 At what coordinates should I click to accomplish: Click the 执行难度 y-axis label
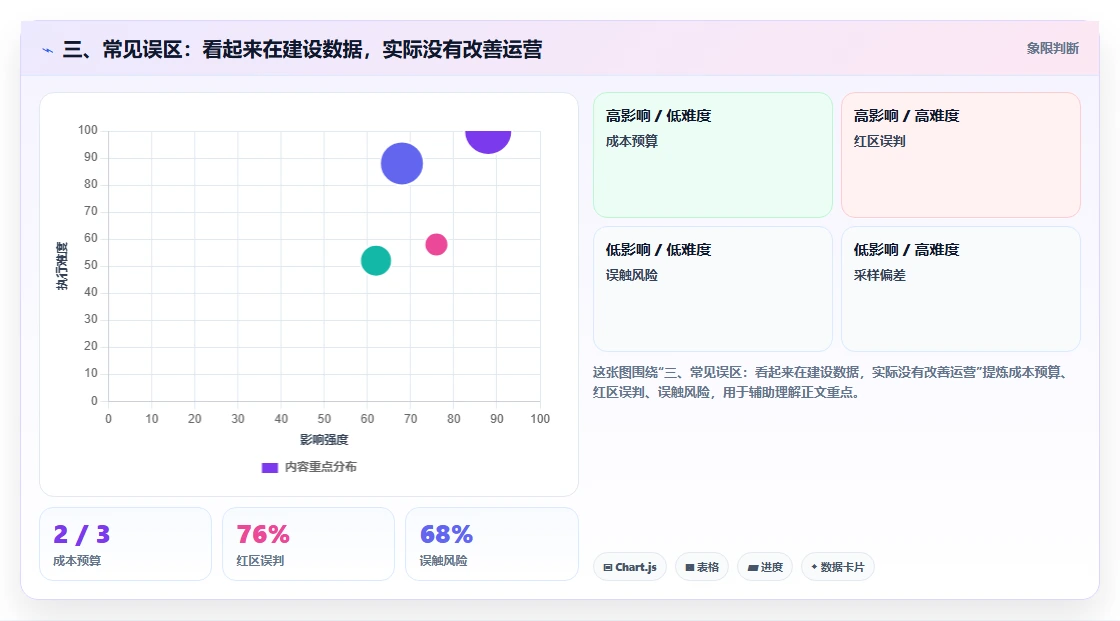pos(61,266)
